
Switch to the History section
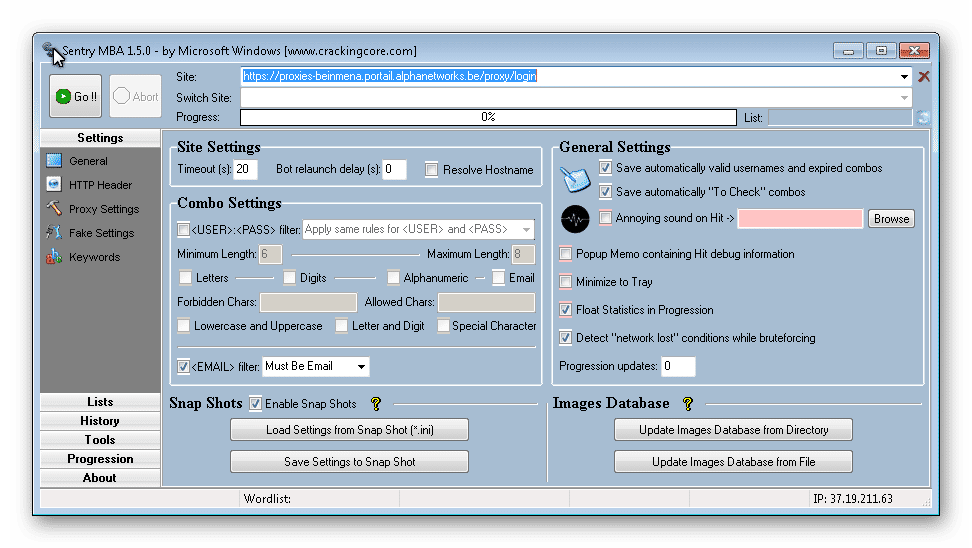(x=100, y=421)
